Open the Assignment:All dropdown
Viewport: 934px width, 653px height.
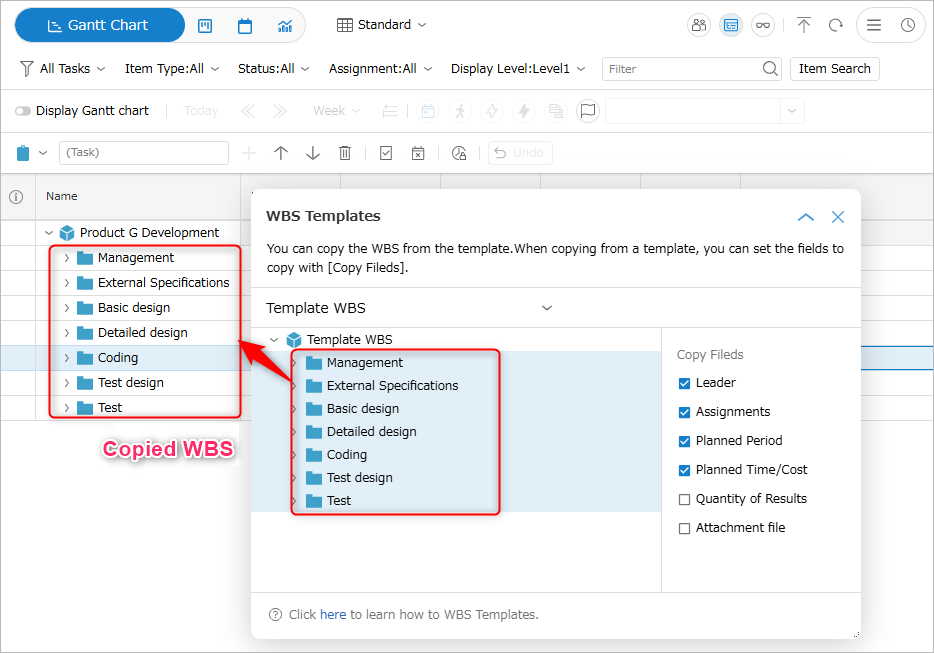pos(380,69)
